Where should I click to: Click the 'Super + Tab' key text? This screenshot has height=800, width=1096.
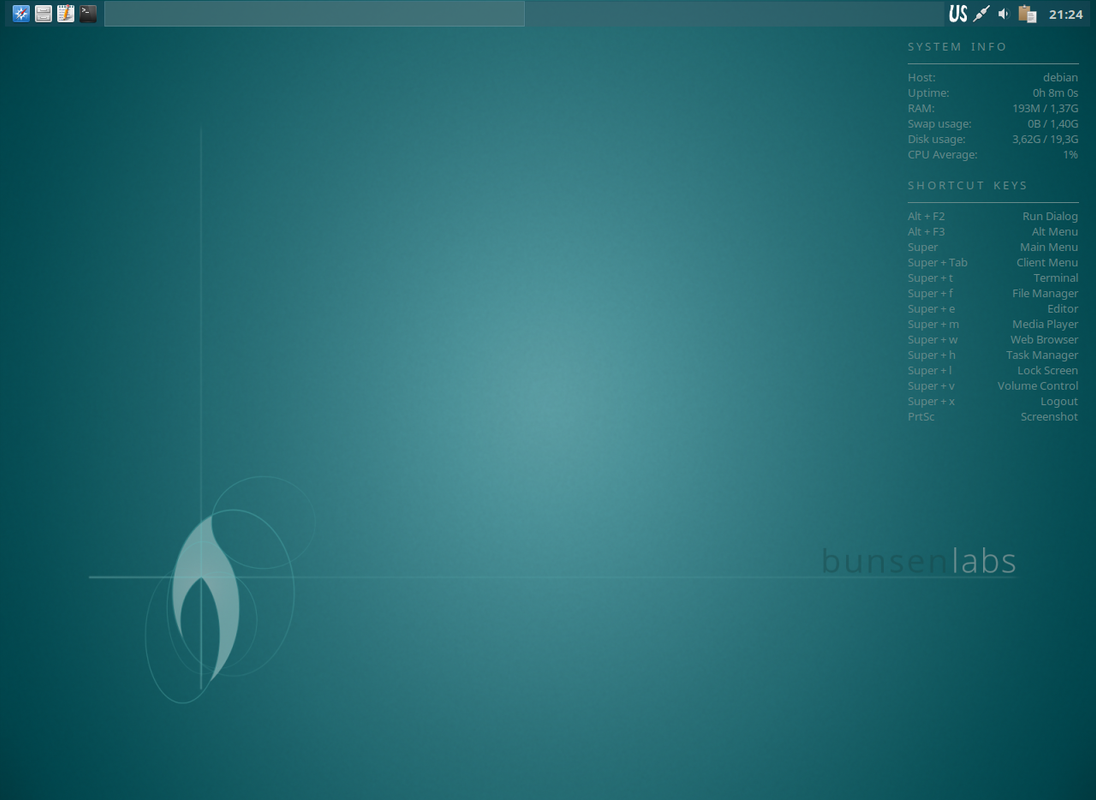[937, 263]
